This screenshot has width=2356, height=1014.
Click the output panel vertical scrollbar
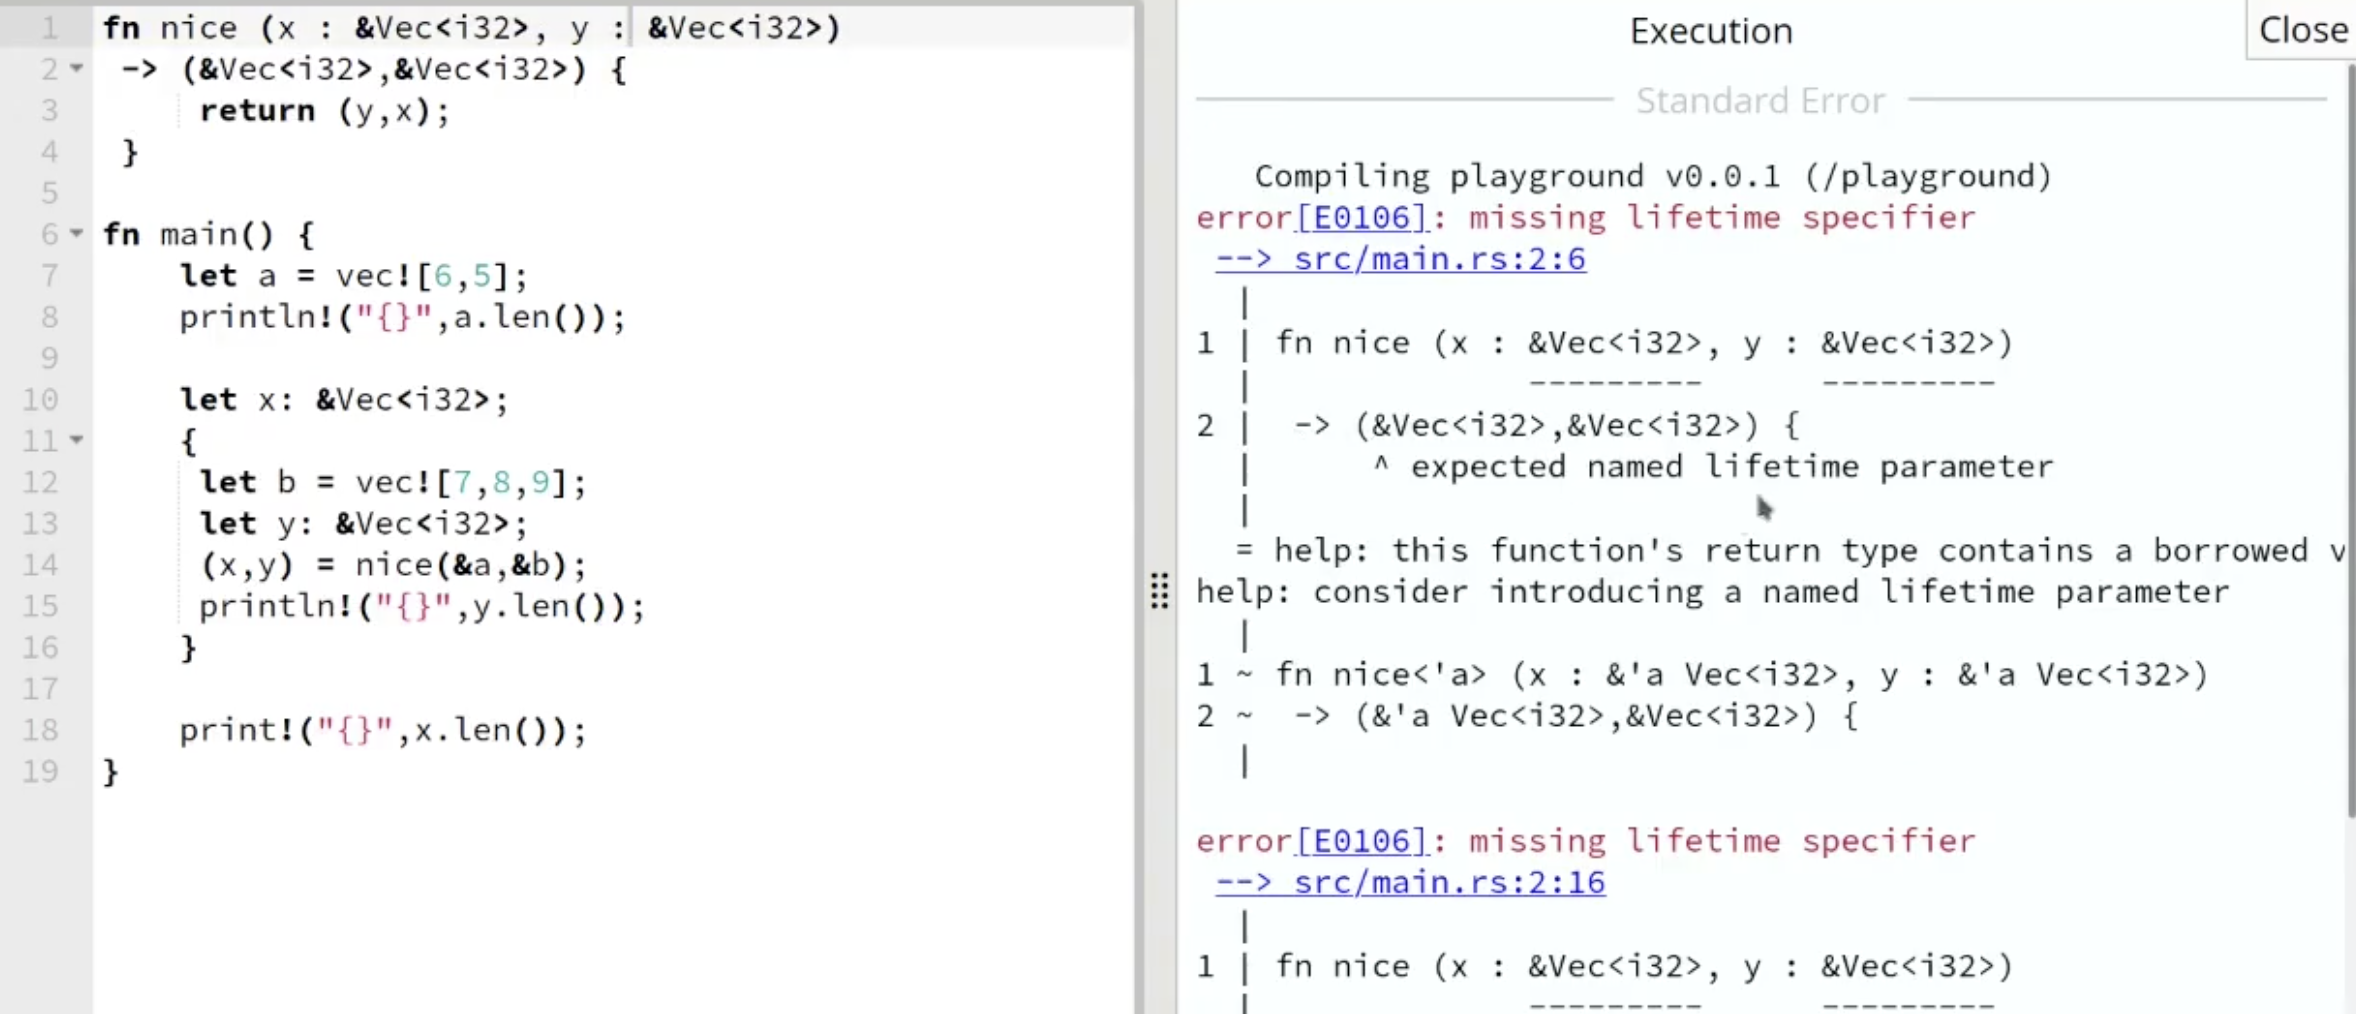(x=2350, y=440)
